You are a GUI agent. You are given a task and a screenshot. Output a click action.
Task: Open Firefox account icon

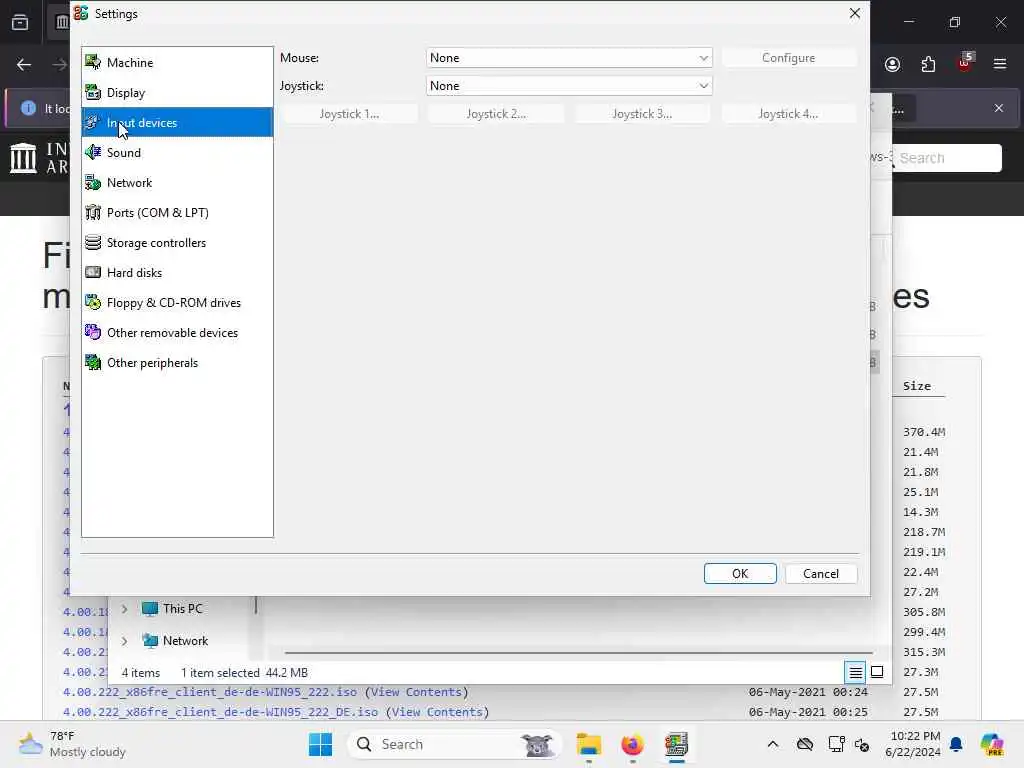(x=893, y=64)
